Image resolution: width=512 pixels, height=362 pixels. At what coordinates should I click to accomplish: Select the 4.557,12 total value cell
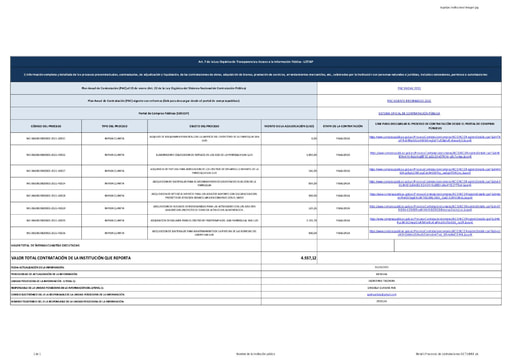[x=289, y=258]
